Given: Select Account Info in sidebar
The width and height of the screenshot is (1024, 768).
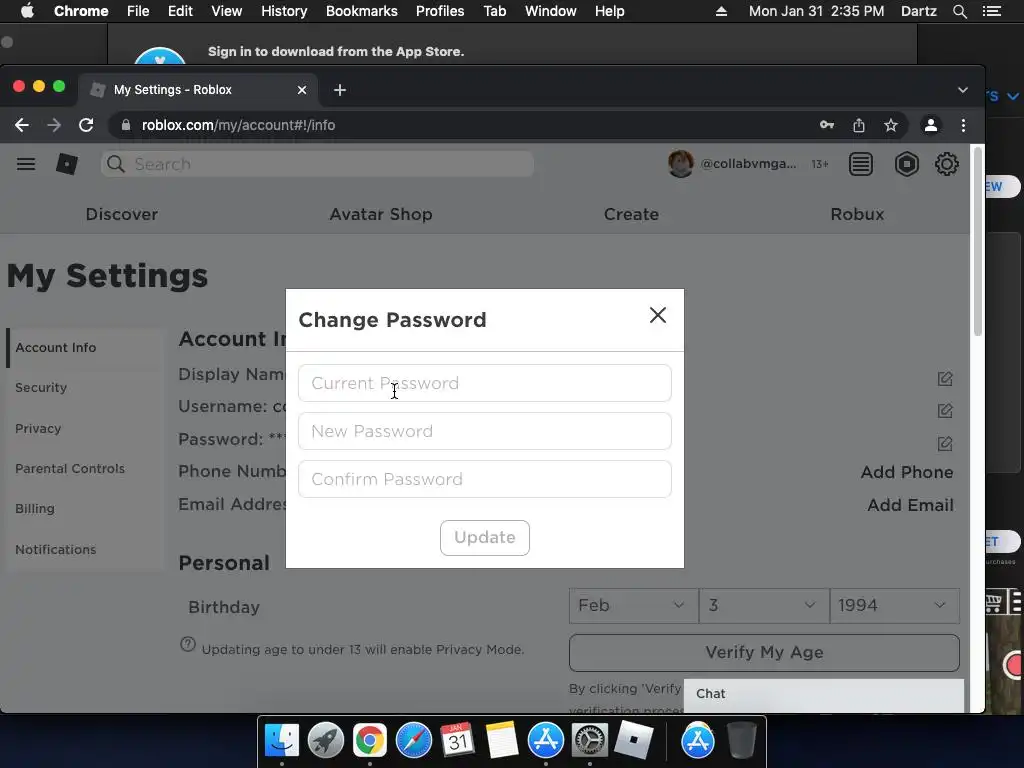Looking at the screenshot, I should [85, 347].
